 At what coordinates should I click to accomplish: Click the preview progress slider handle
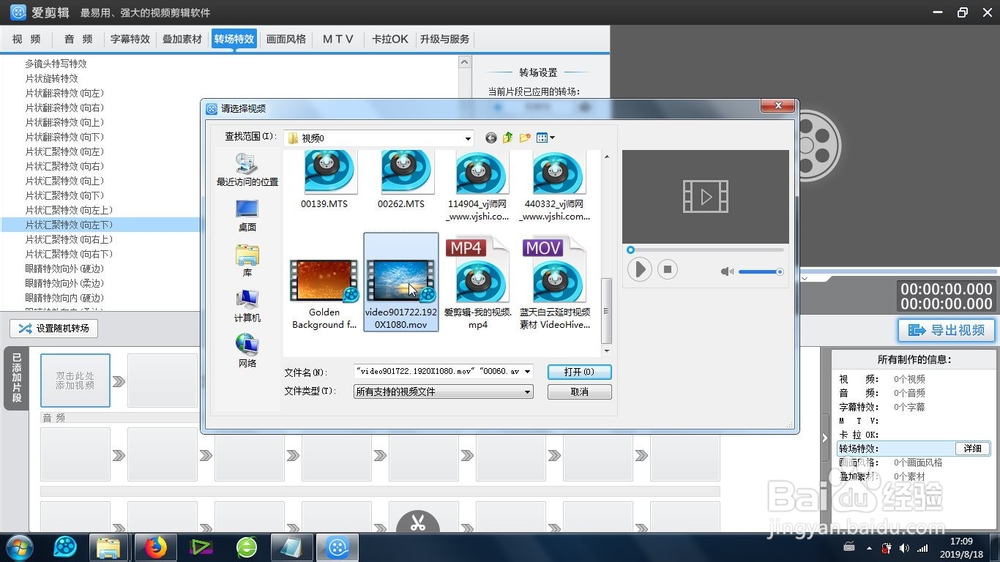coord(631,250)
